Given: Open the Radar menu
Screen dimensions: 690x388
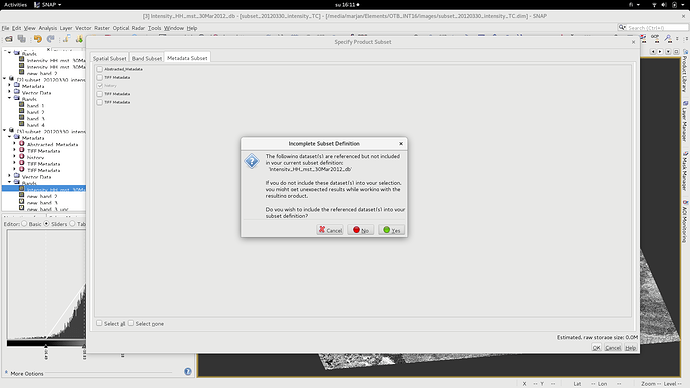Looking at the screenshot, I should click(x=138, y=28).
